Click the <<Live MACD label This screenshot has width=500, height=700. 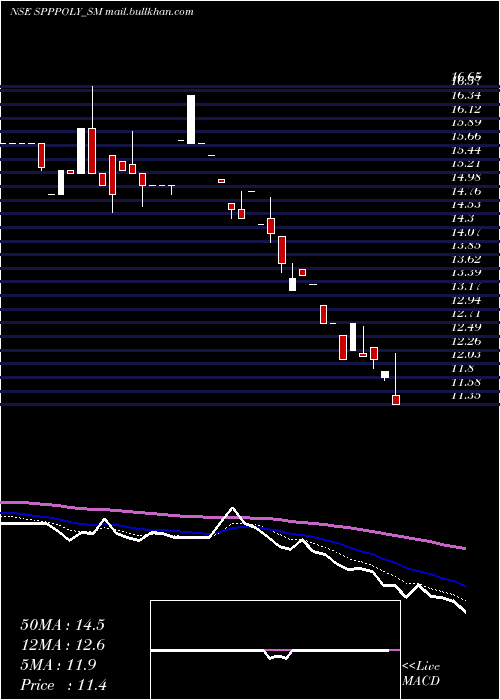pyautogui.click(x=421, y=673)
